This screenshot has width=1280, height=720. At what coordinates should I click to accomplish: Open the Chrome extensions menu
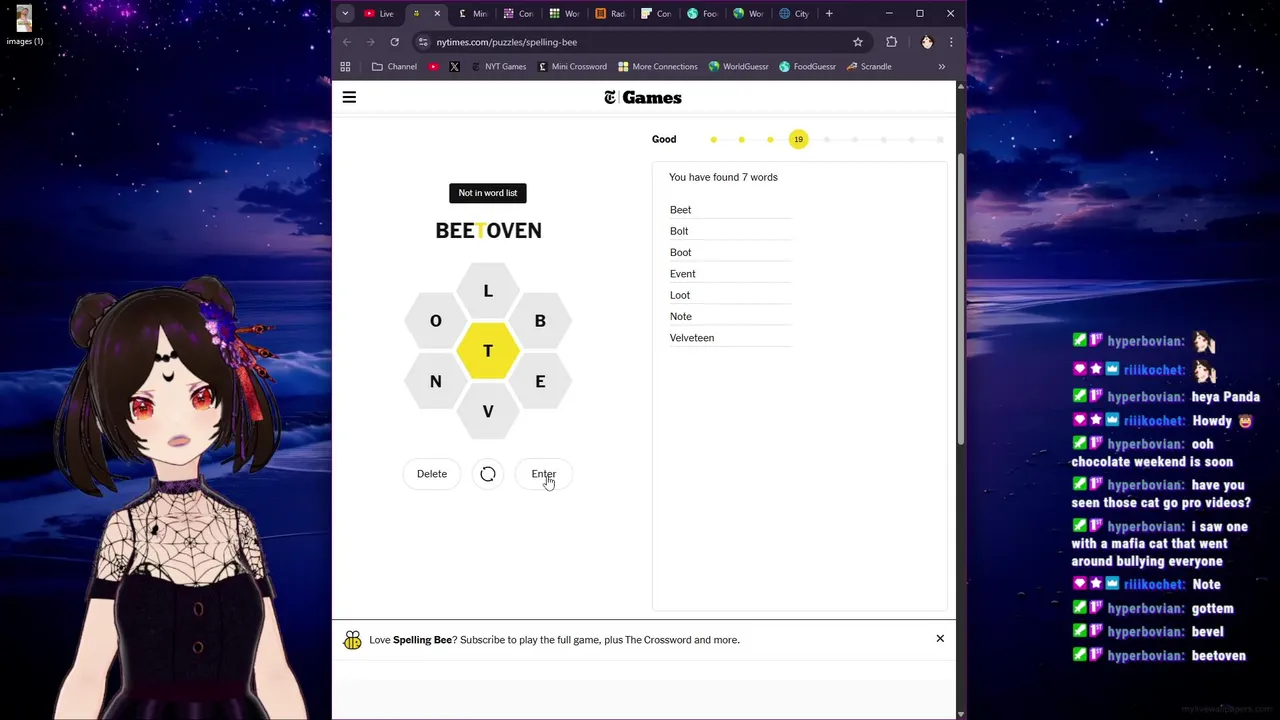coord(892,42)
